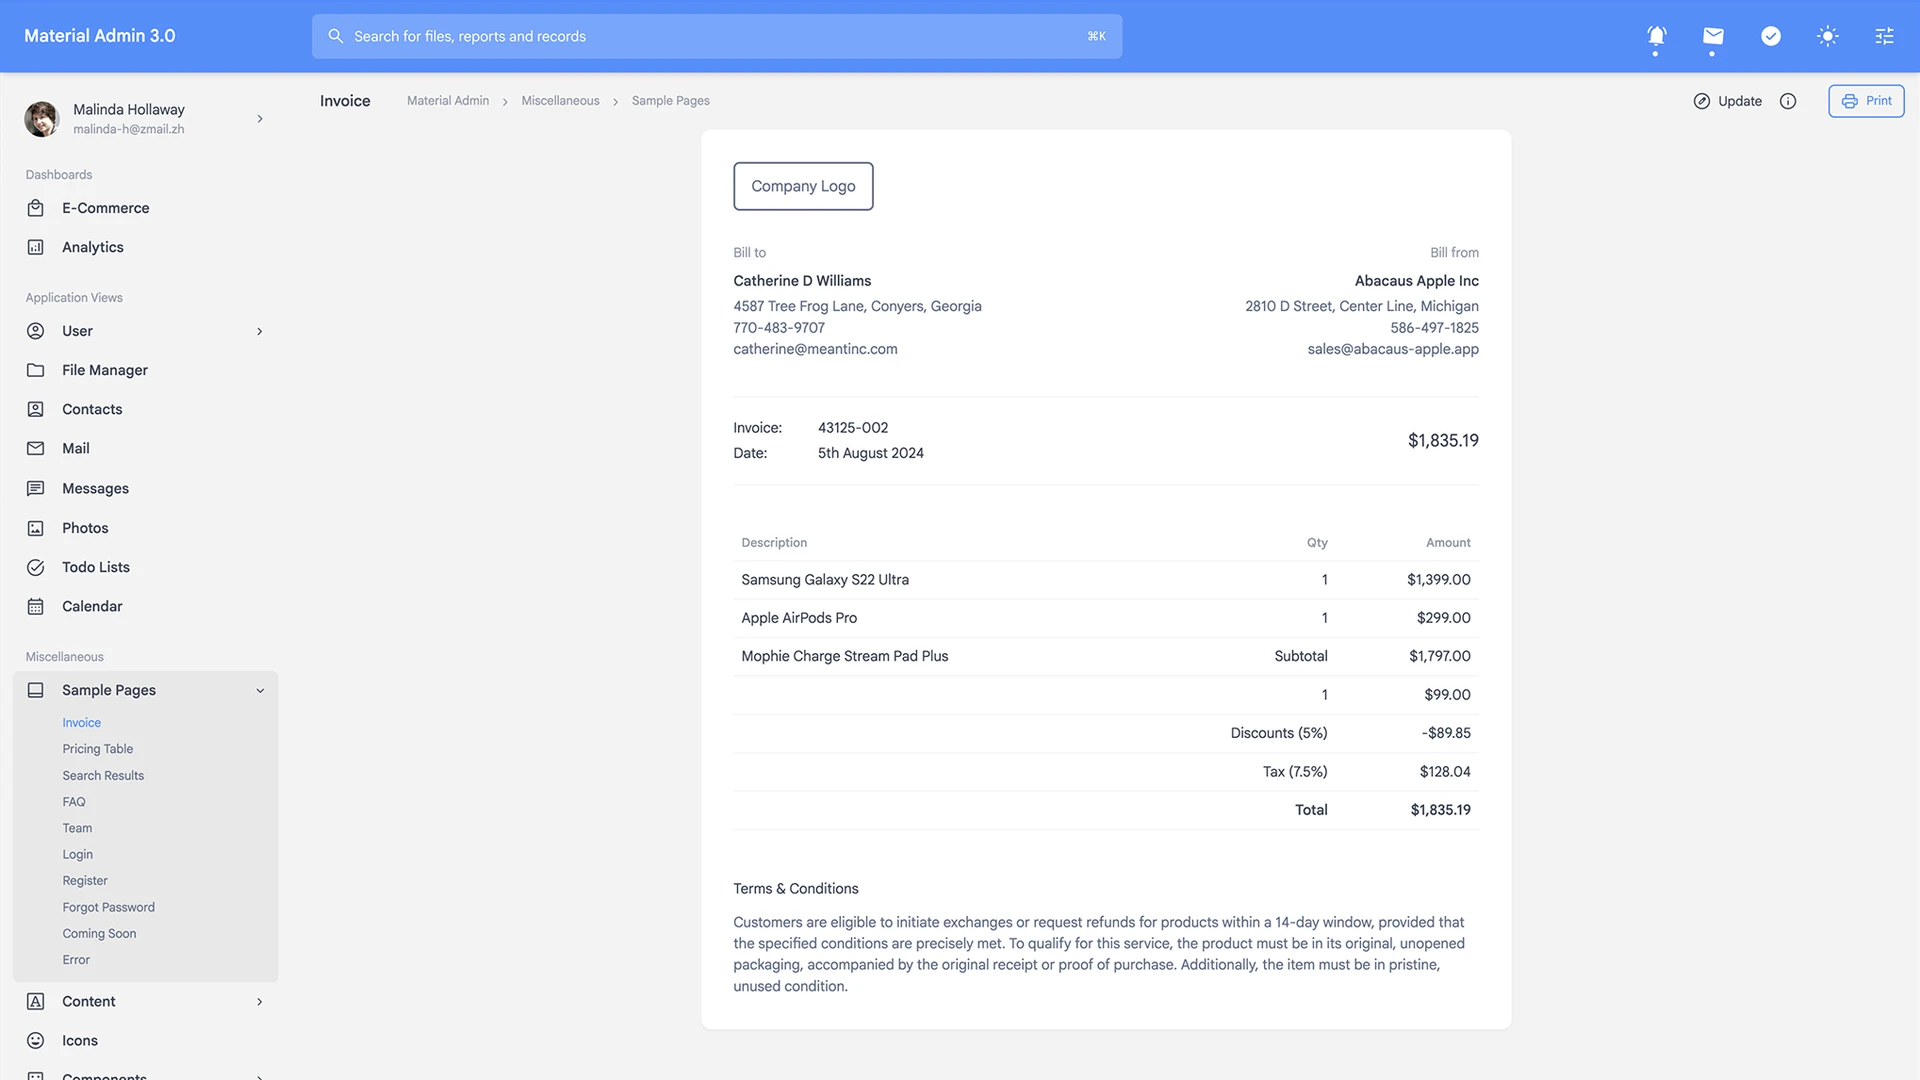
Task: Click the Analytics chart icon
Action: point(35,247)
